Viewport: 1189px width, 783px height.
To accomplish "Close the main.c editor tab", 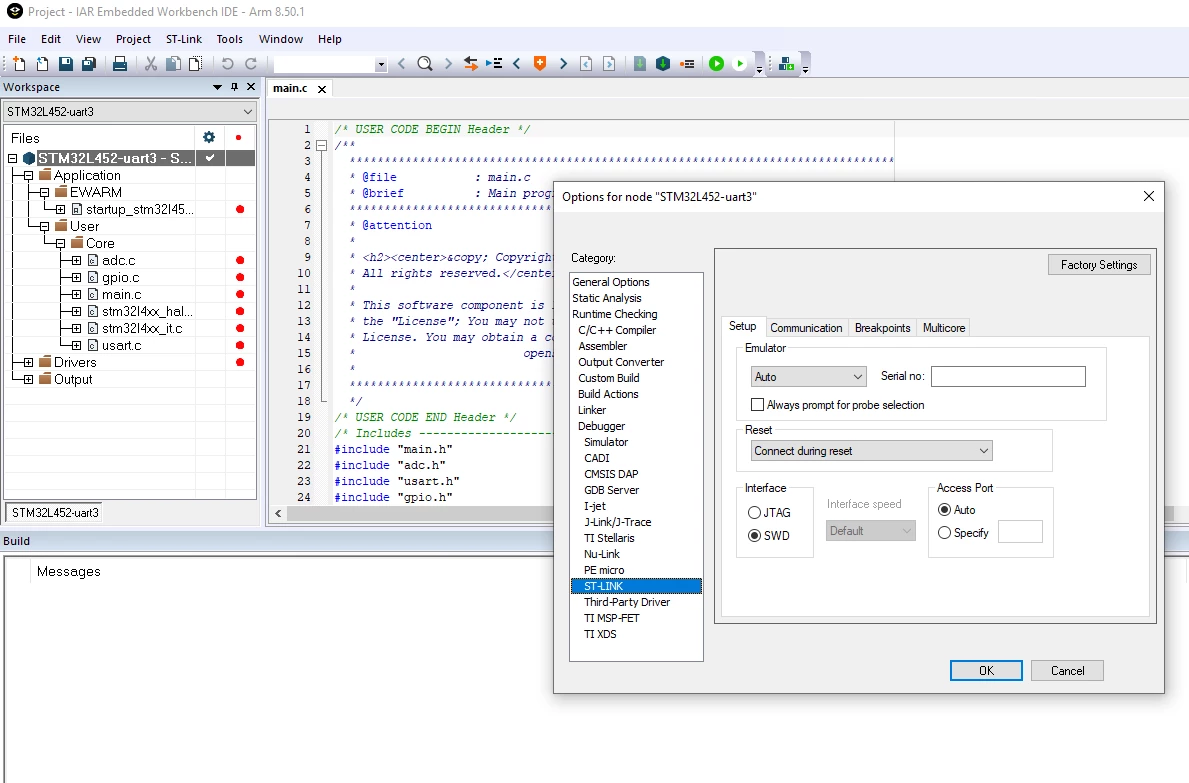I will click(322, 89).
